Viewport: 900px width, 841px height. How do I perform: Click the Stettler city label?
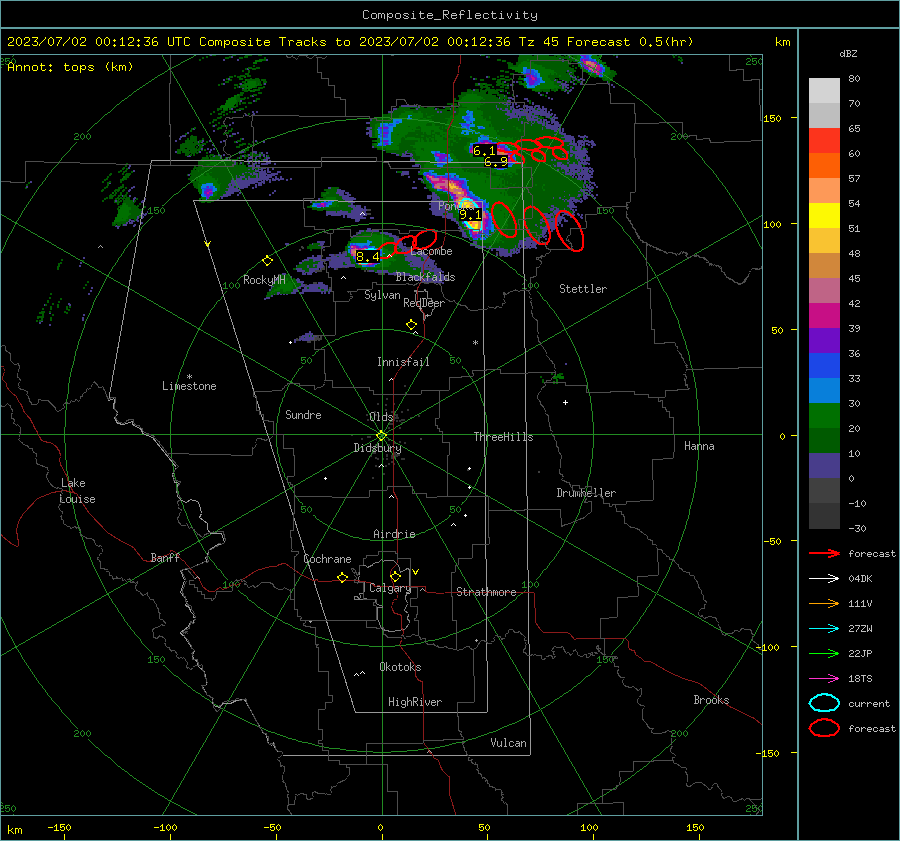(x=583, y=289)
